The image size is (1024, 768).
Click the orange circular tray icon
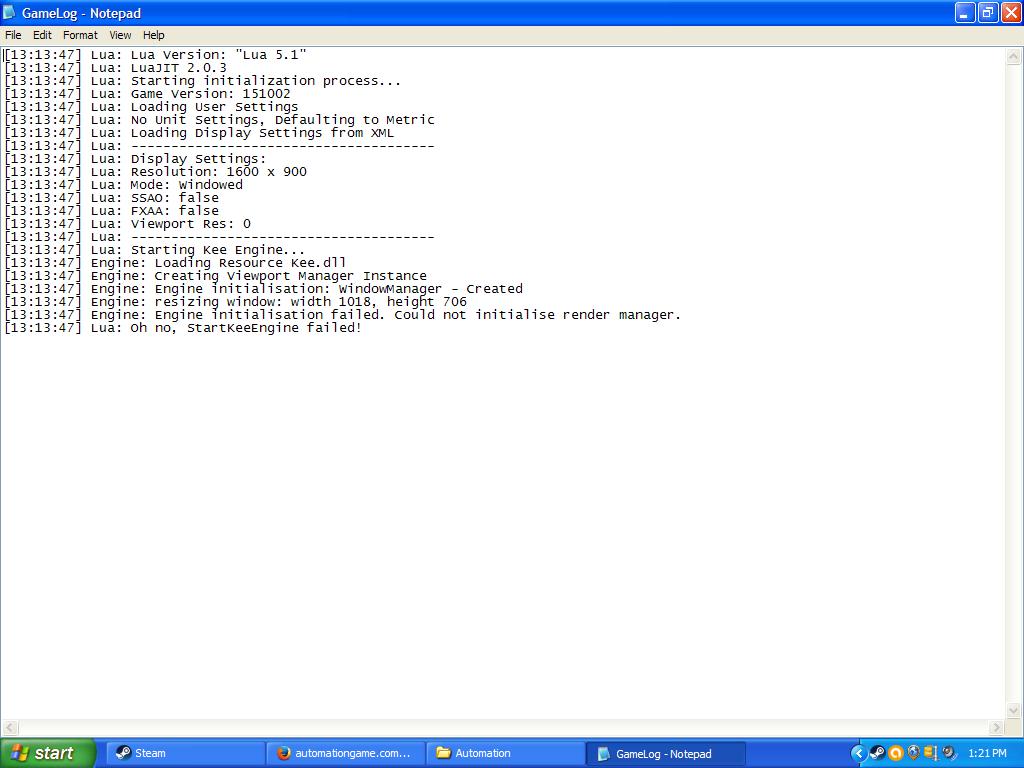tap(896, 754)
